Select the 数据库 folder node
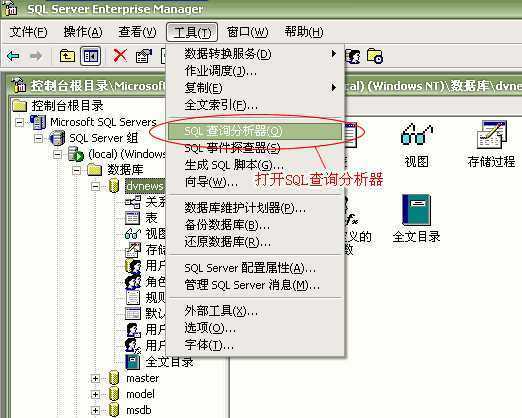 point(125,170)
